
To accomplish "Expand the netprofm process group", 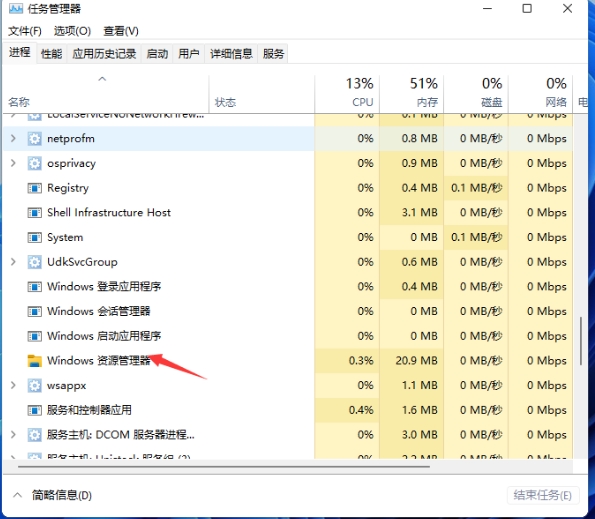I will pos(13,138).
